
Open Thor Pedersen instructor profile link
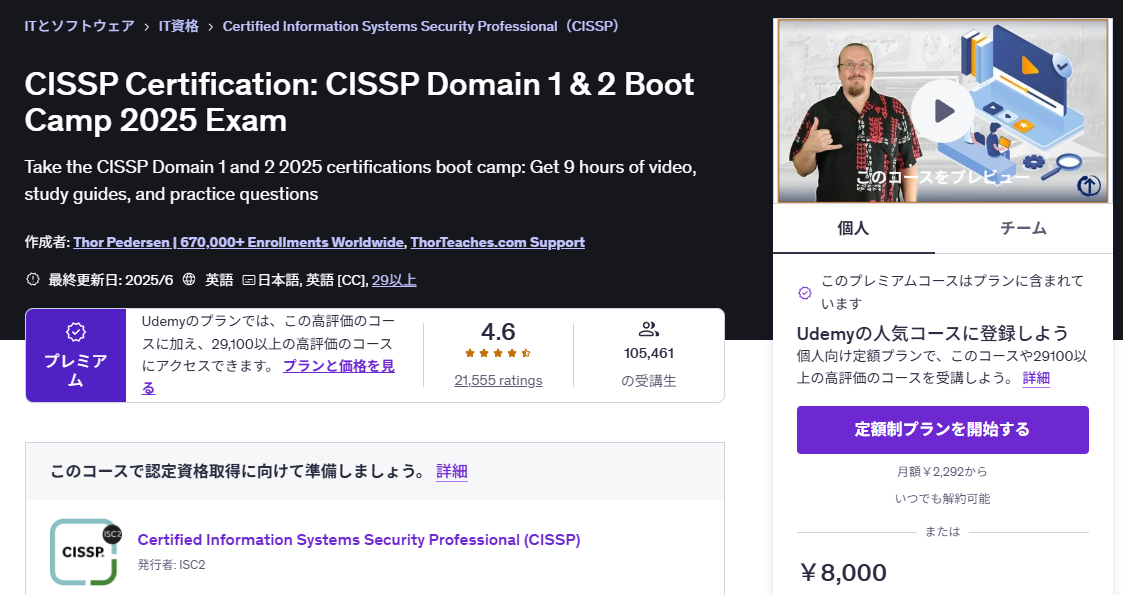pos(238,242)
